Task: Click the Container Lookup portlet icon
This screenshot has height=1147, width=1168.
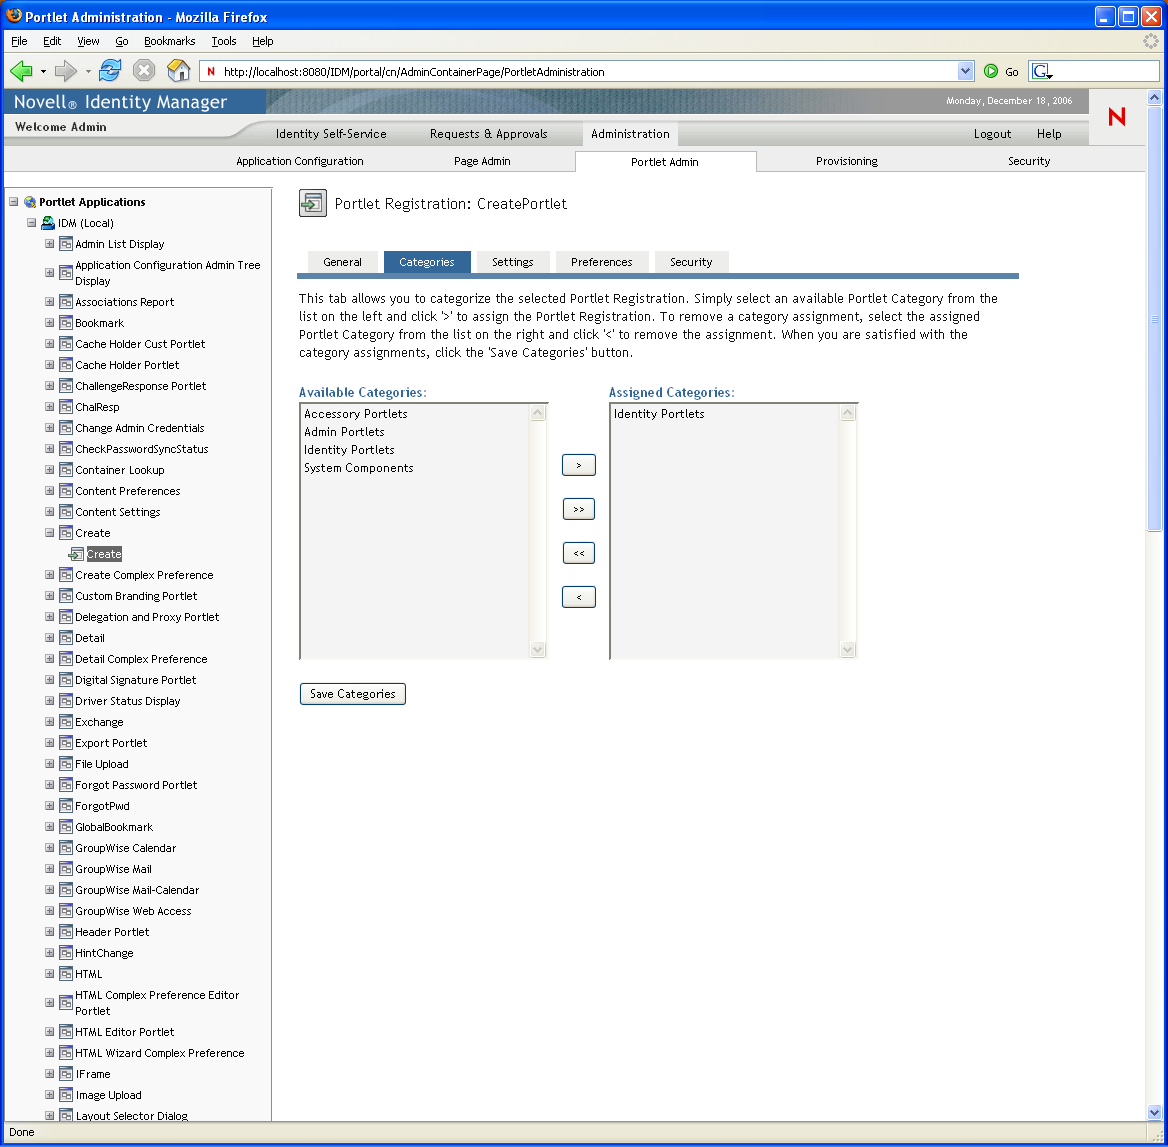Action: pyautogui.click(x=66, y=470)
